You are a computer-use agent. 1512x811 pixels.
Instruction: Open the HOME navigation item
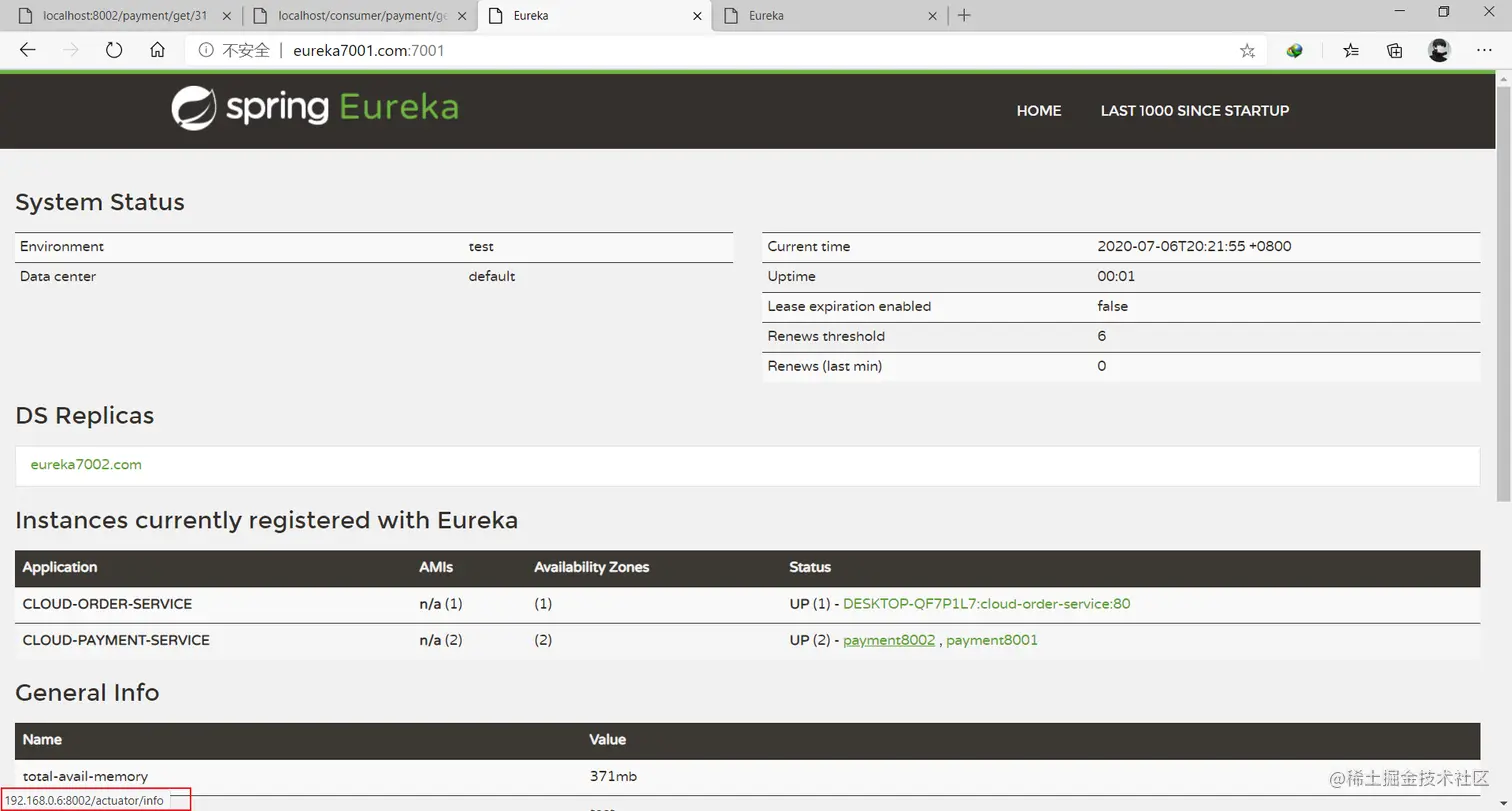(x=1039, y=111)
